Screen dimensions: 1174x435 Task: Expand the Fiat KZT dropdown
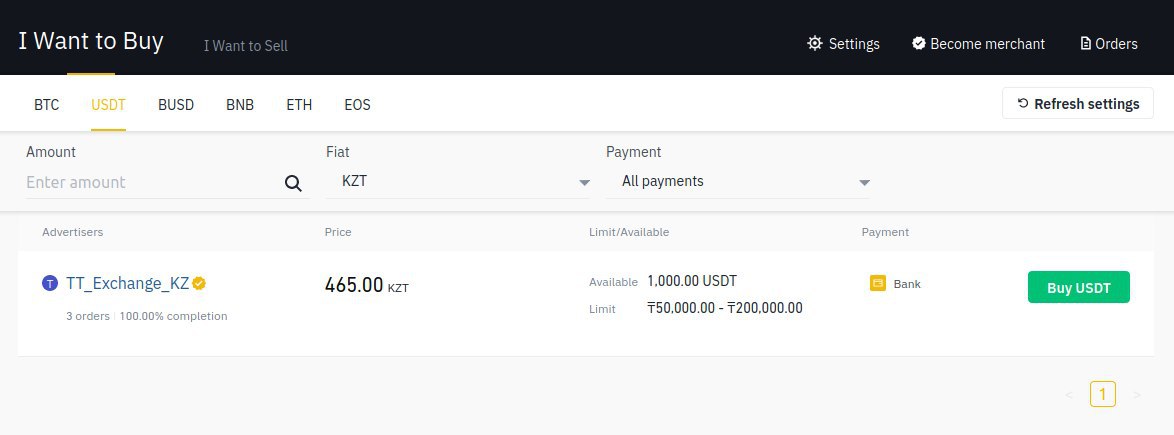[x=458, y=182]
